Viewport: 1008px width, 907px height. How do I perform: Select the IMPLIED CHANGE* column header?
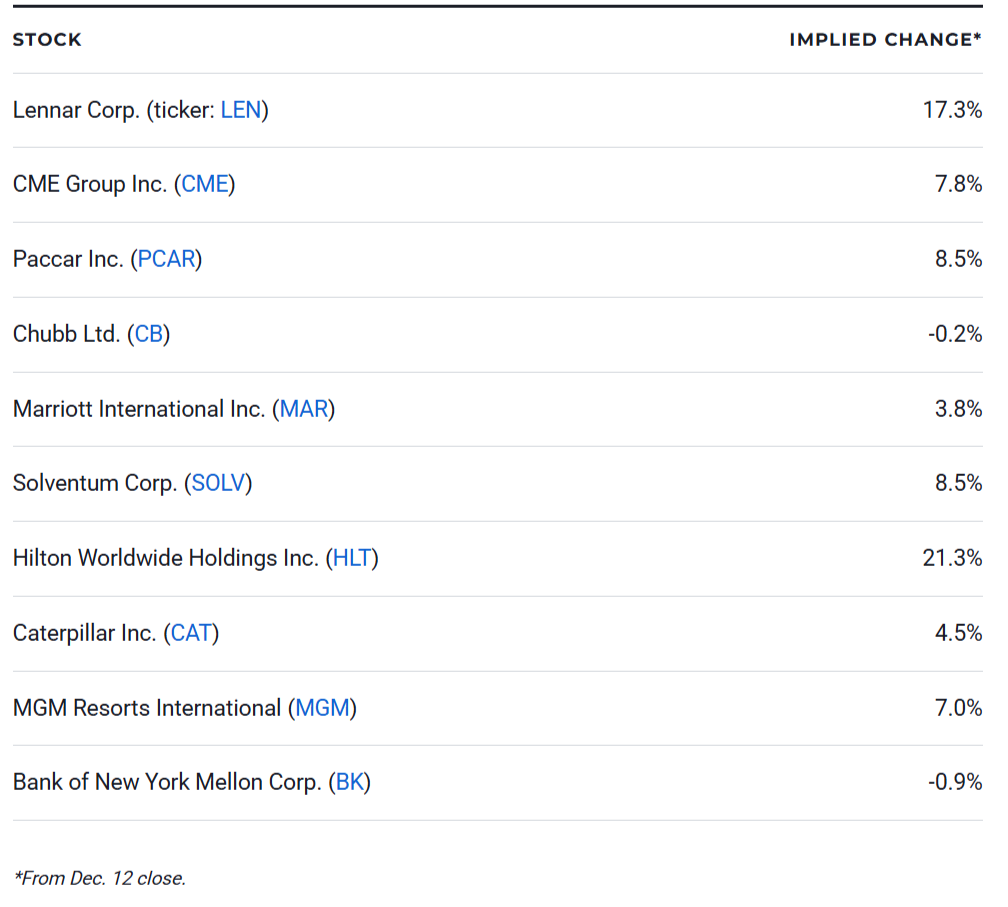(x=885, y=40)
